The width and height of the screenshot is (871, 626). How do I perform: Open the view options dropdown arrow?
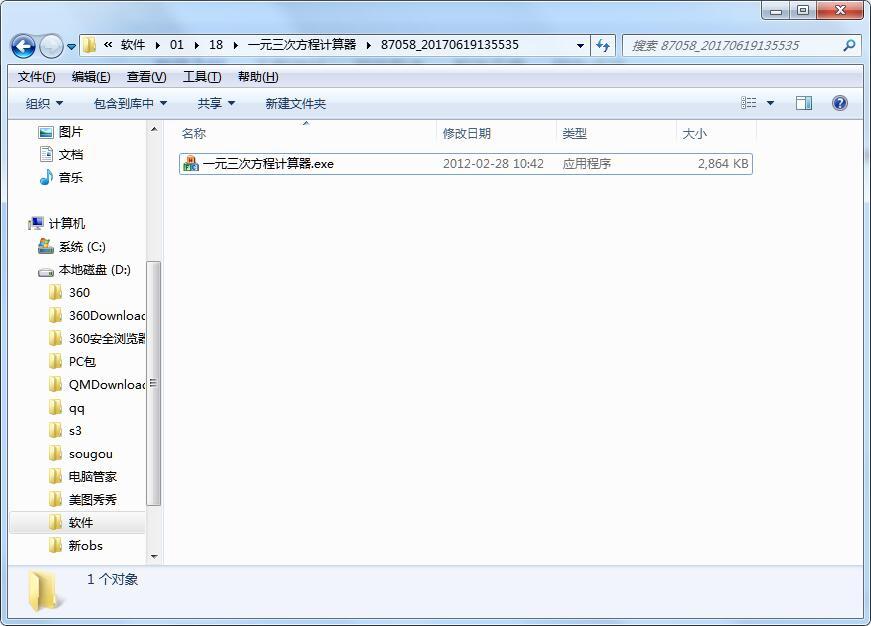click(x=770, y=103)
